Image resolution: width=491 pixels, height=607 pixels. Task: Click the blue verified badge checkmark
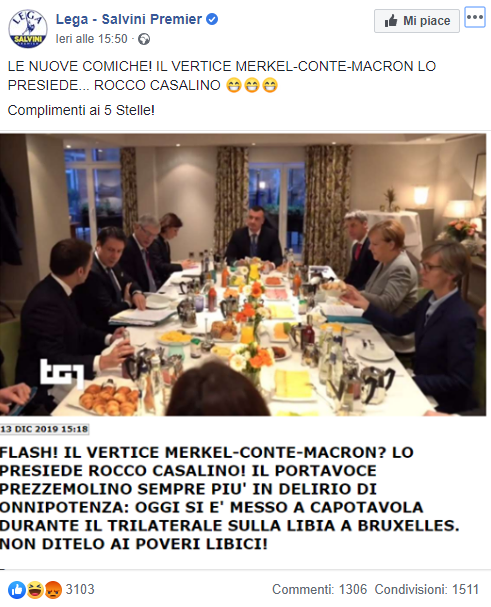tap(212, 19)
